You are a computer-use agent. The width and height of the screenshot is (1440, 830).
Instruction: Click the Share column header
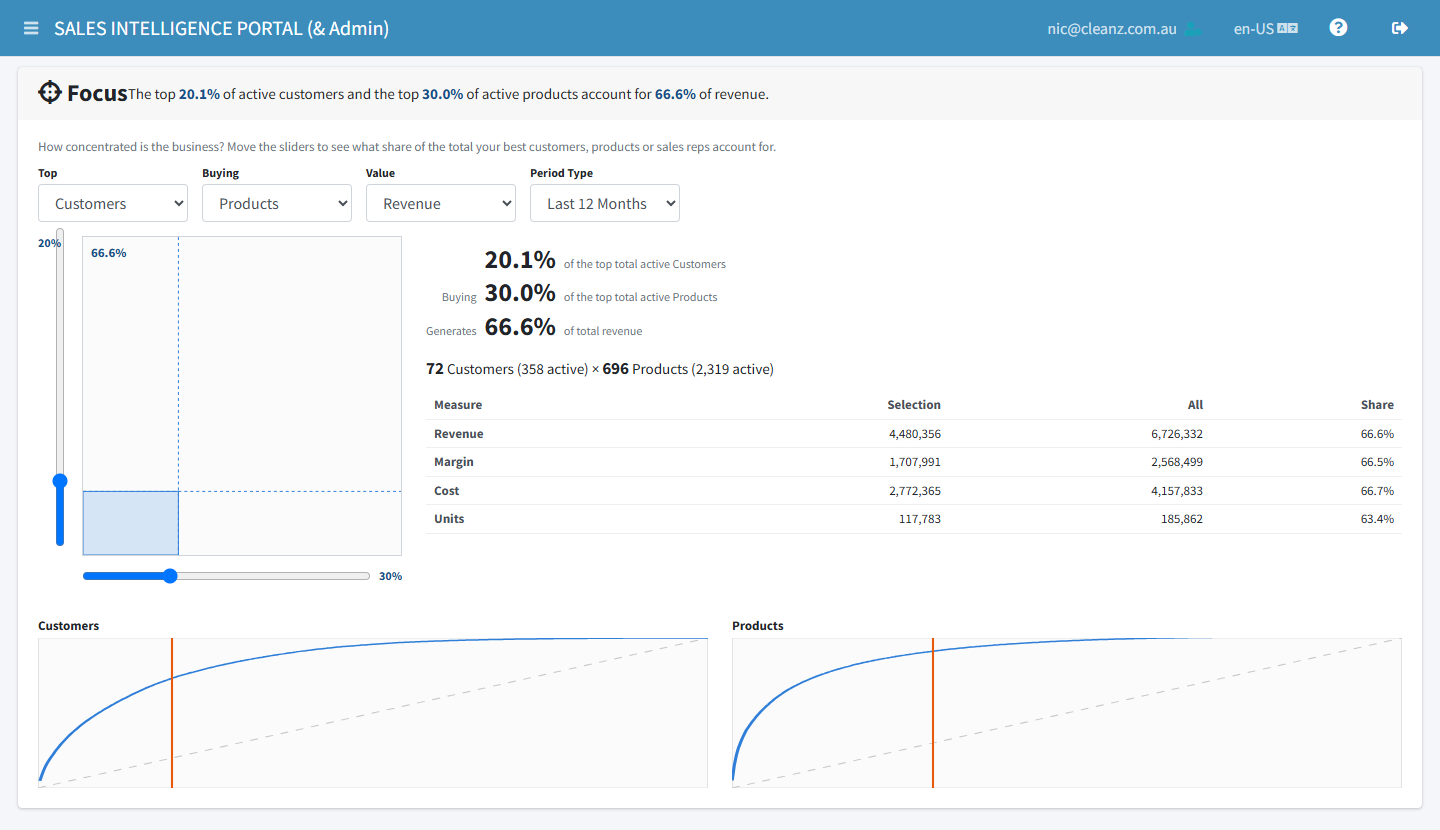coord(1377,405)
